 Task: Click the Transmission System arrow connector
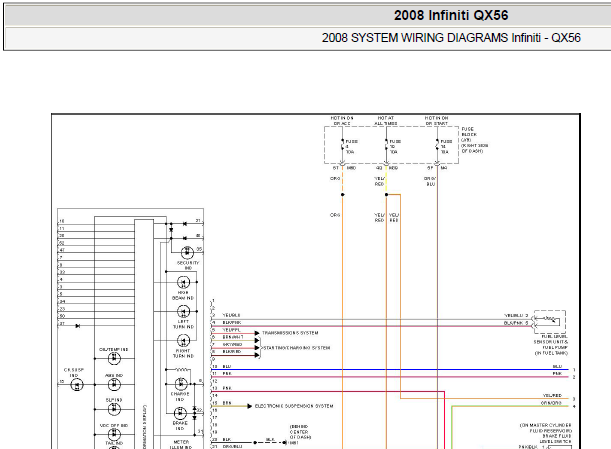pyautogui.click(x=257, y=333)
